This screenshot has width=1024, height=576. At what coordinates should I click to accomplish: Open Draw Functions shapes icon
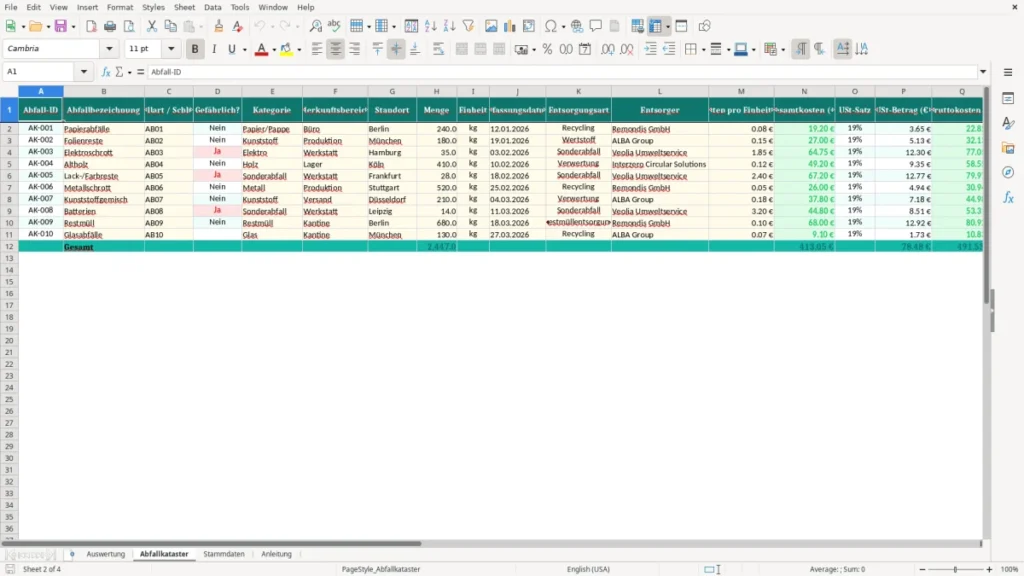coord(704,26)
